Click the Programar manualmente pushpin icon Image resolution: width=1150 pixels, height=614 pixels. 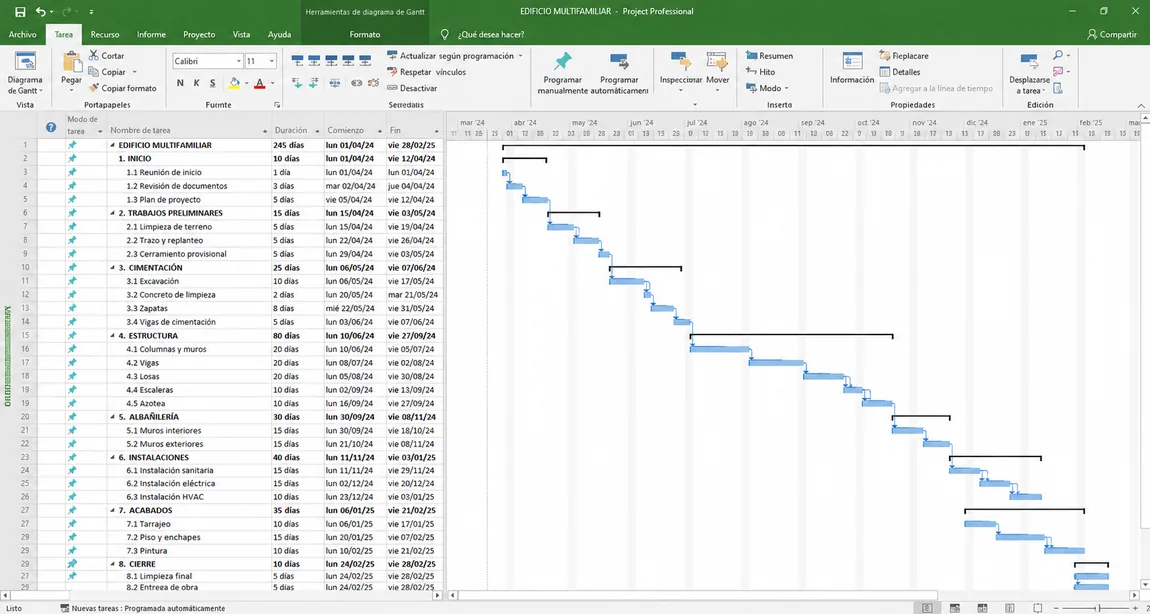563,62
